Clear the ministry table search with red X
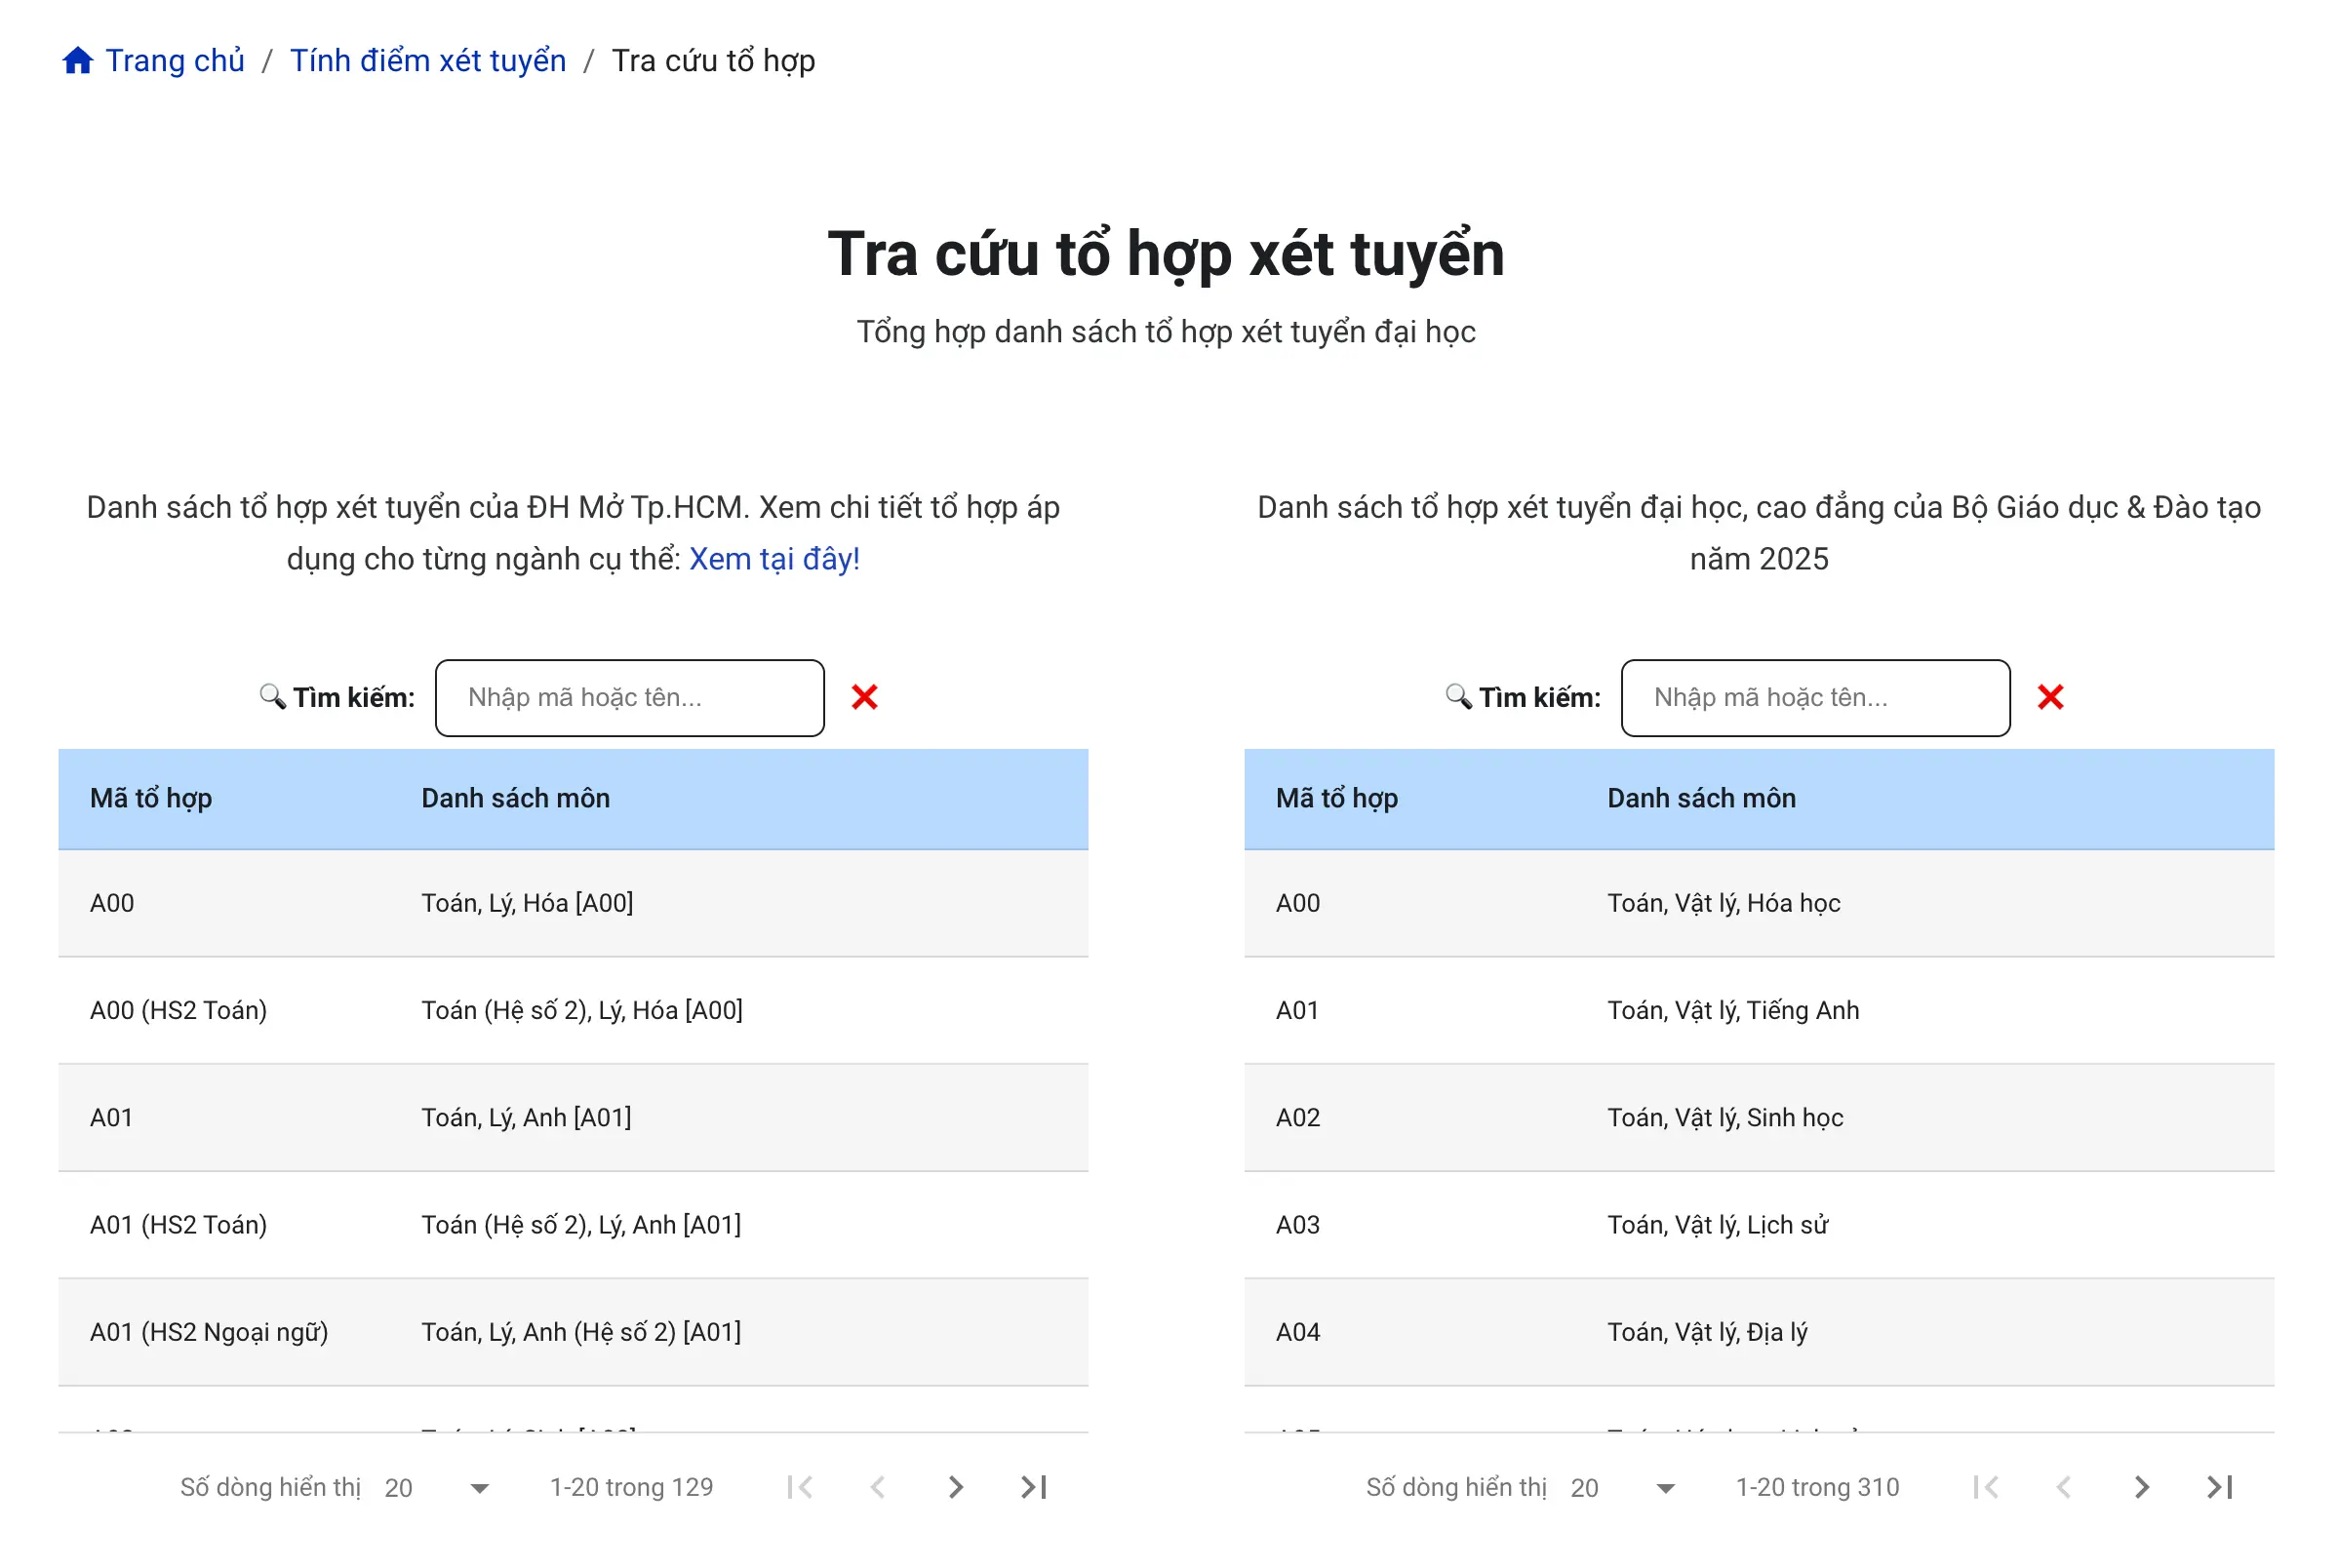This screenshot has width=2339, height=1568. pos(2051,697)
